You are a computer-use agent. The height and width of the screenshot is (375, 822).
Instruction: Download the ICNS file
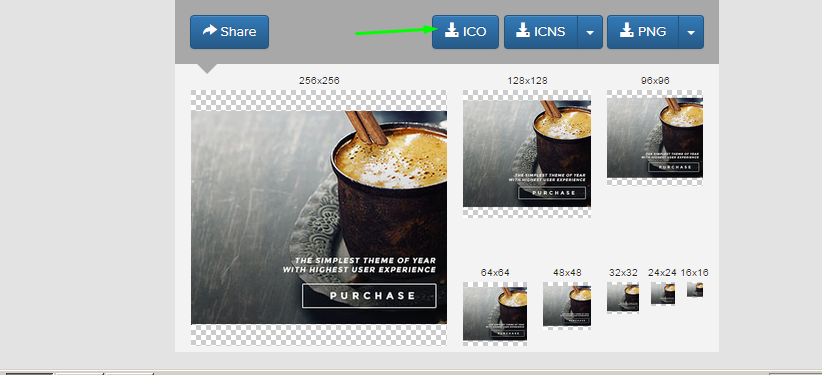(x=540, y=32)
